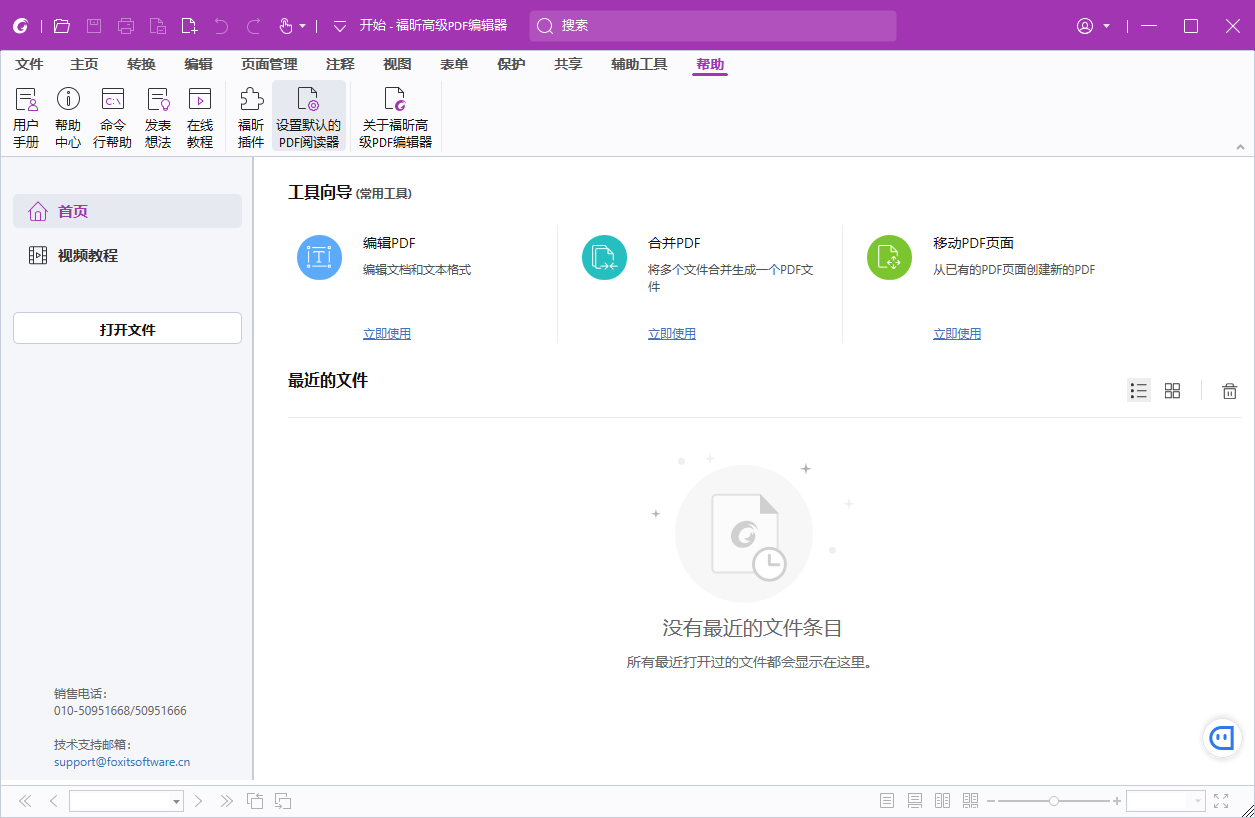Expand the Hand tool dropdown arrow
Screen dimensions: 1255x818
(302, 26)
